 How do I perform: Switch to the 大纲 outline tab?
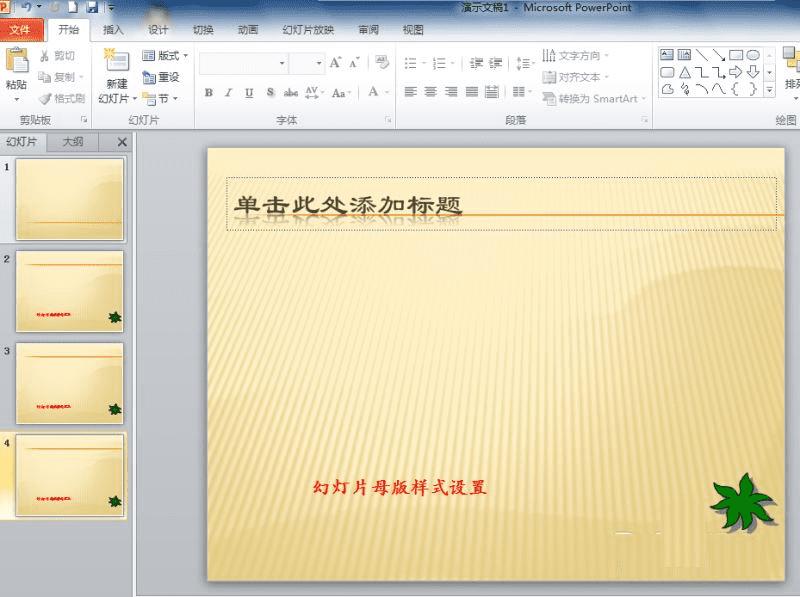pyautogui.click(x=73, y=142)
